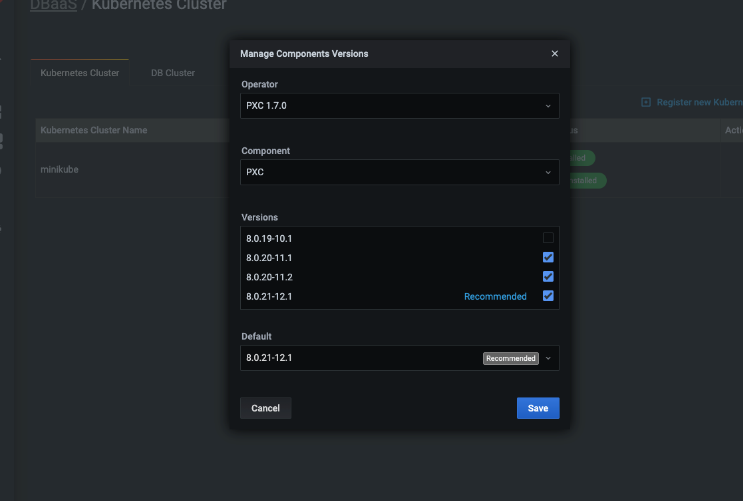The width and height of the screenshot is (743, 501).
Task: Open the Default version dropdown
Action: coord(399,358)
